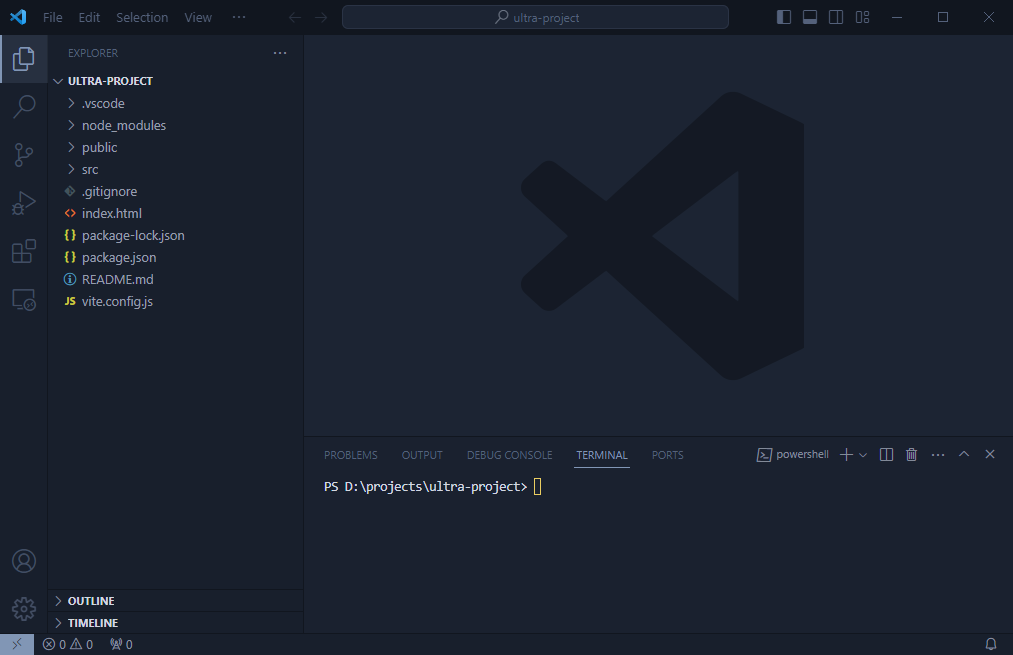
Task: Go back in navigation history
Action: (295, 17)
